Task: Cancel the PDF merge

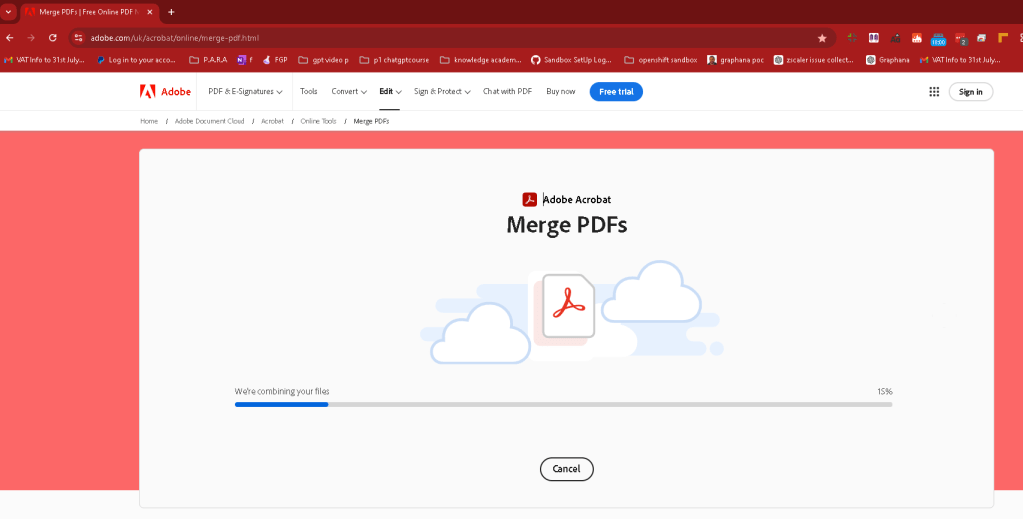Action: (x=566, y=469)
